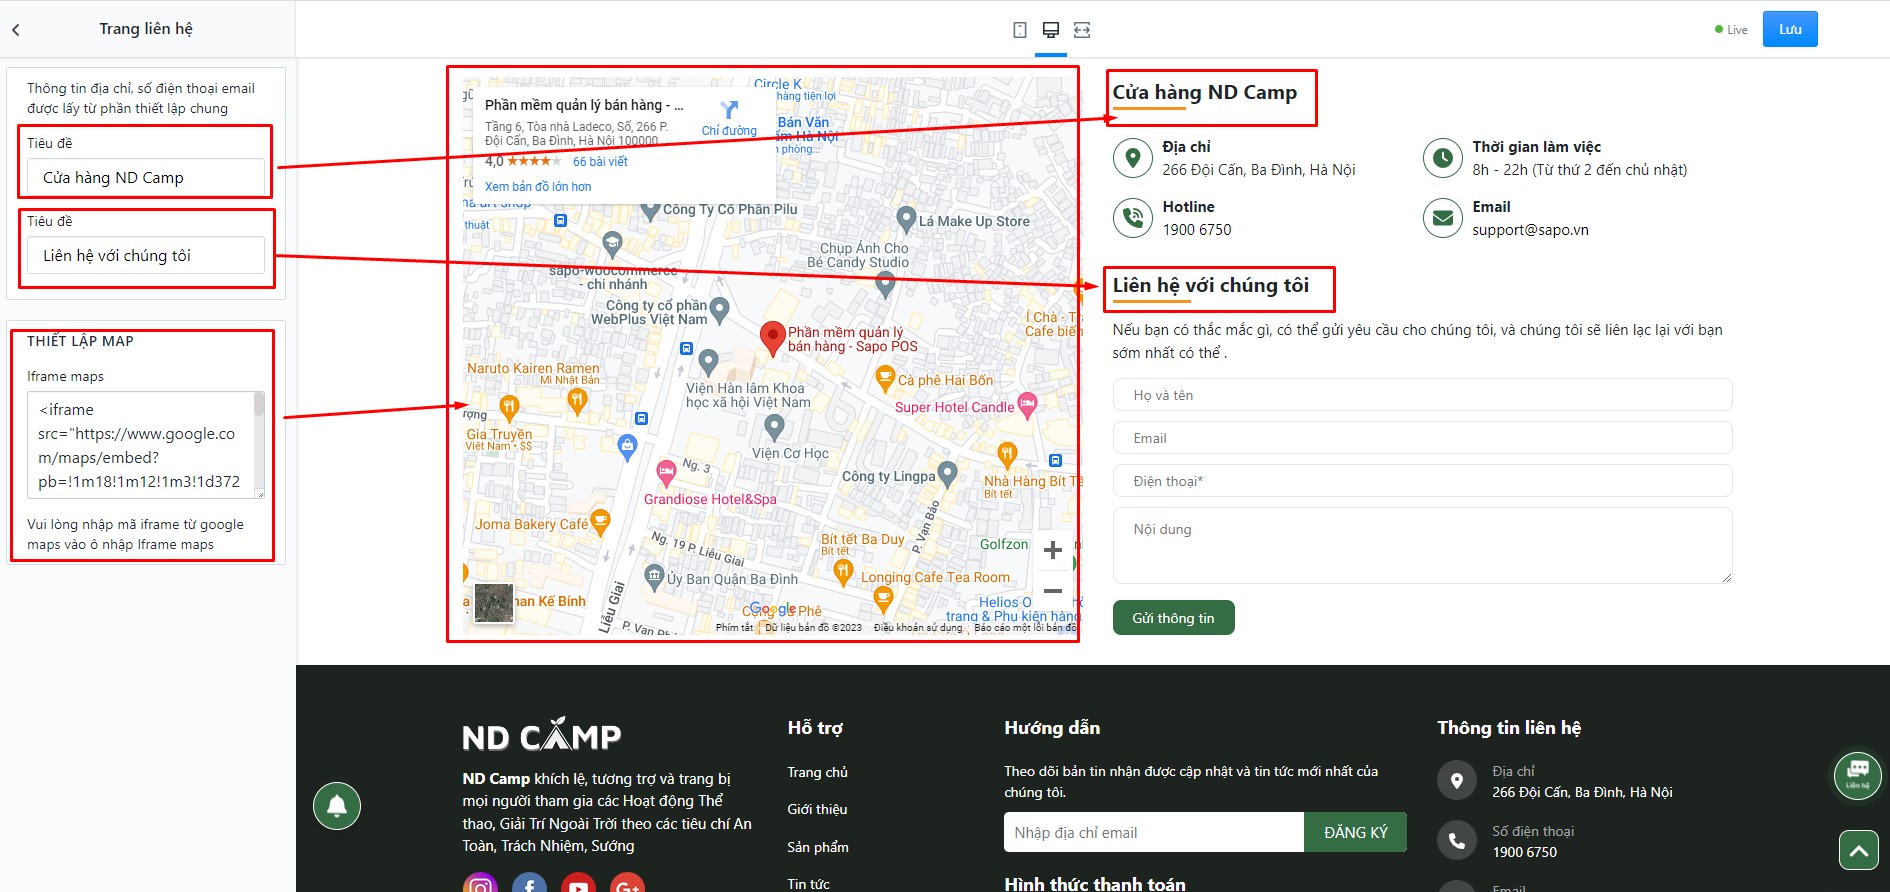Focus the Email field in the contact form
Viewport: 1890px width, 892px height.
pyautogui.click(x=1422, y=438)
